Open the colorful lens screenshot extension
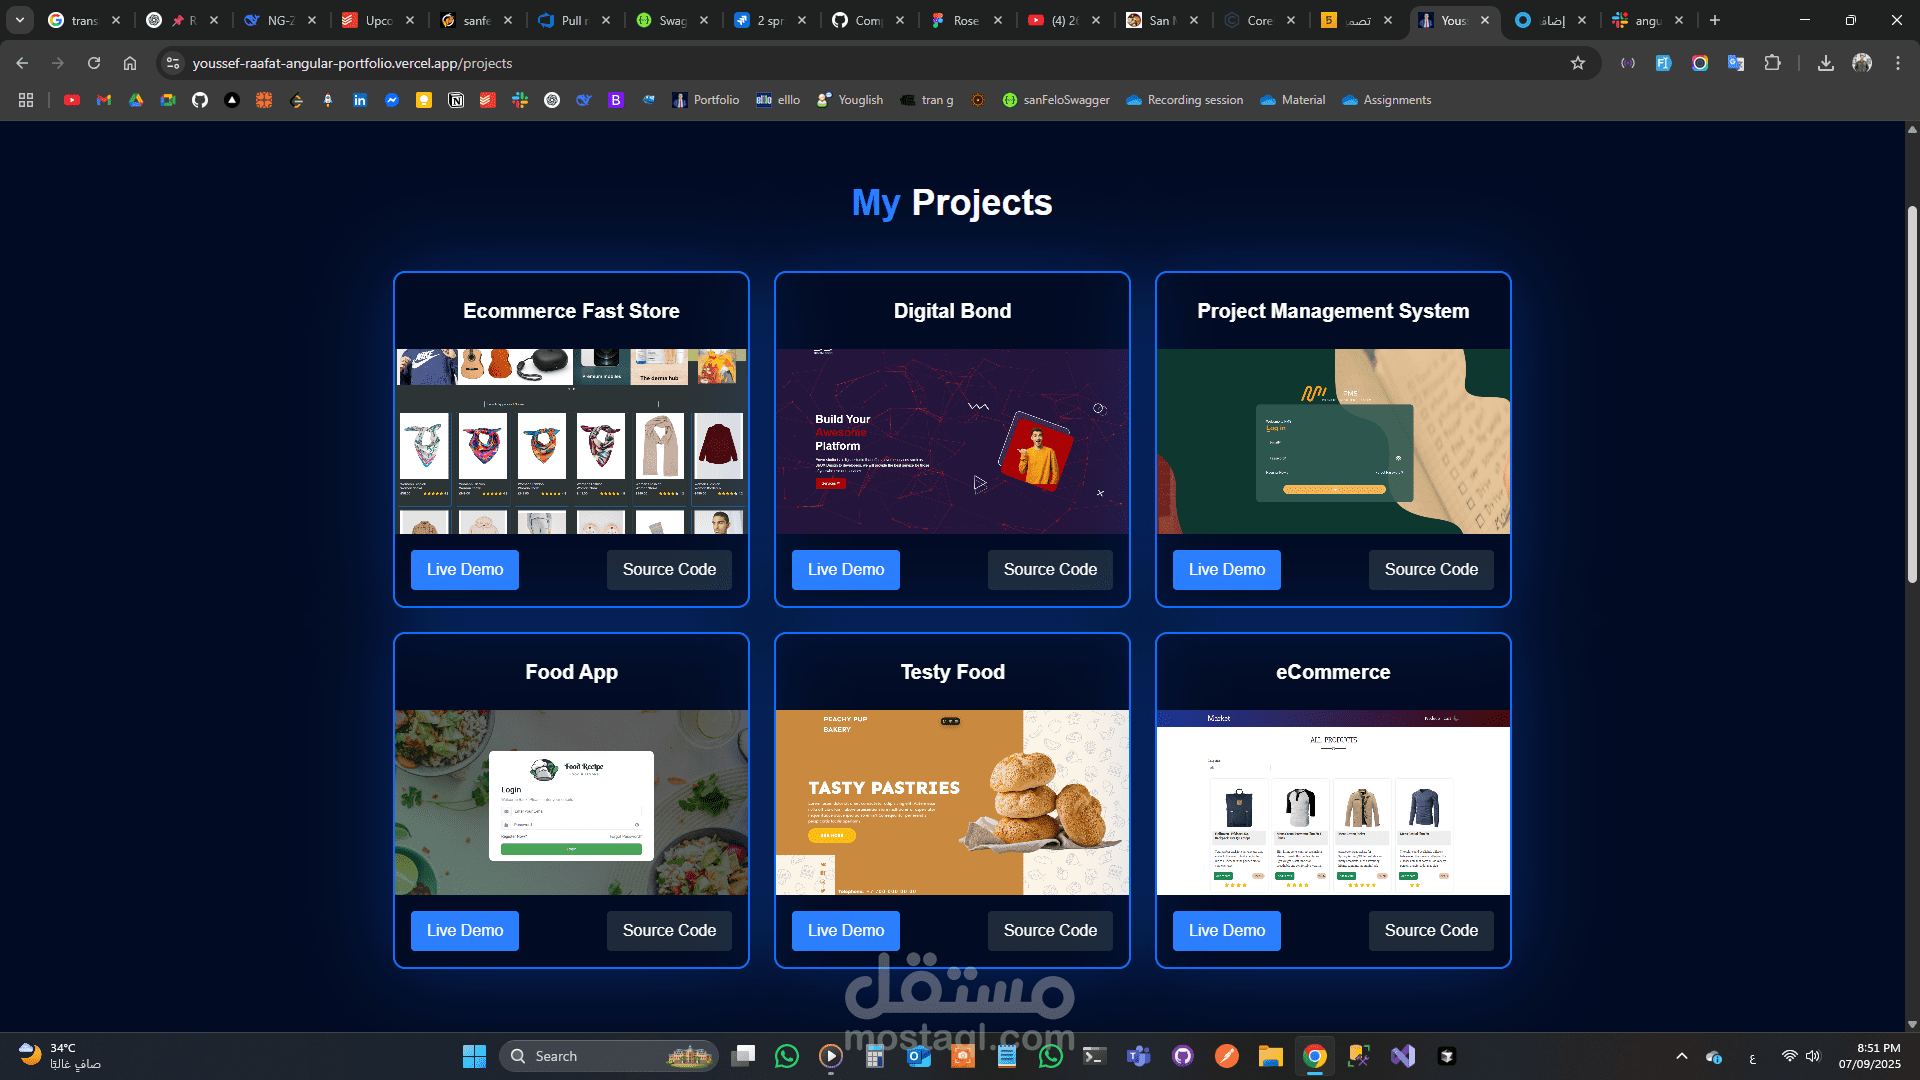 click(x=1700, y=63)
